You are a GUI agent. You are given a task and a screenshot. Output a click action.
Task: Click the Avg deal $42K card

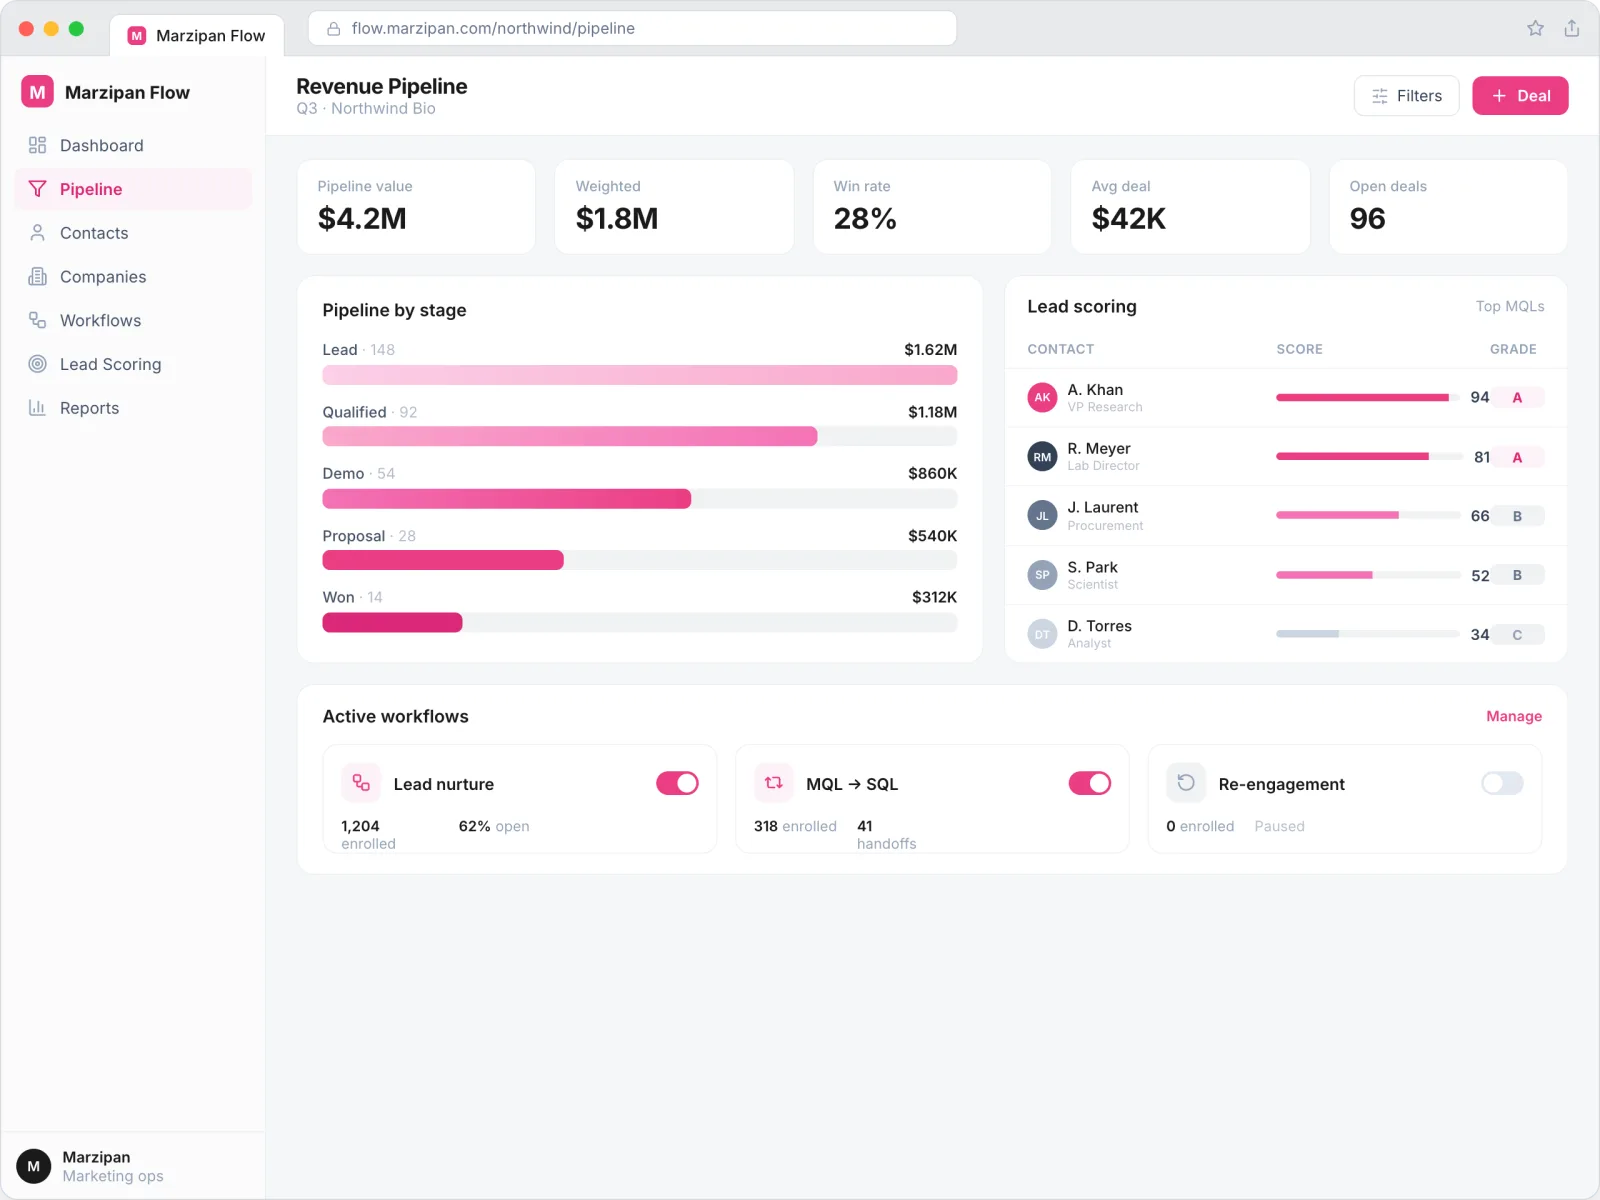tap(1190, 207)
